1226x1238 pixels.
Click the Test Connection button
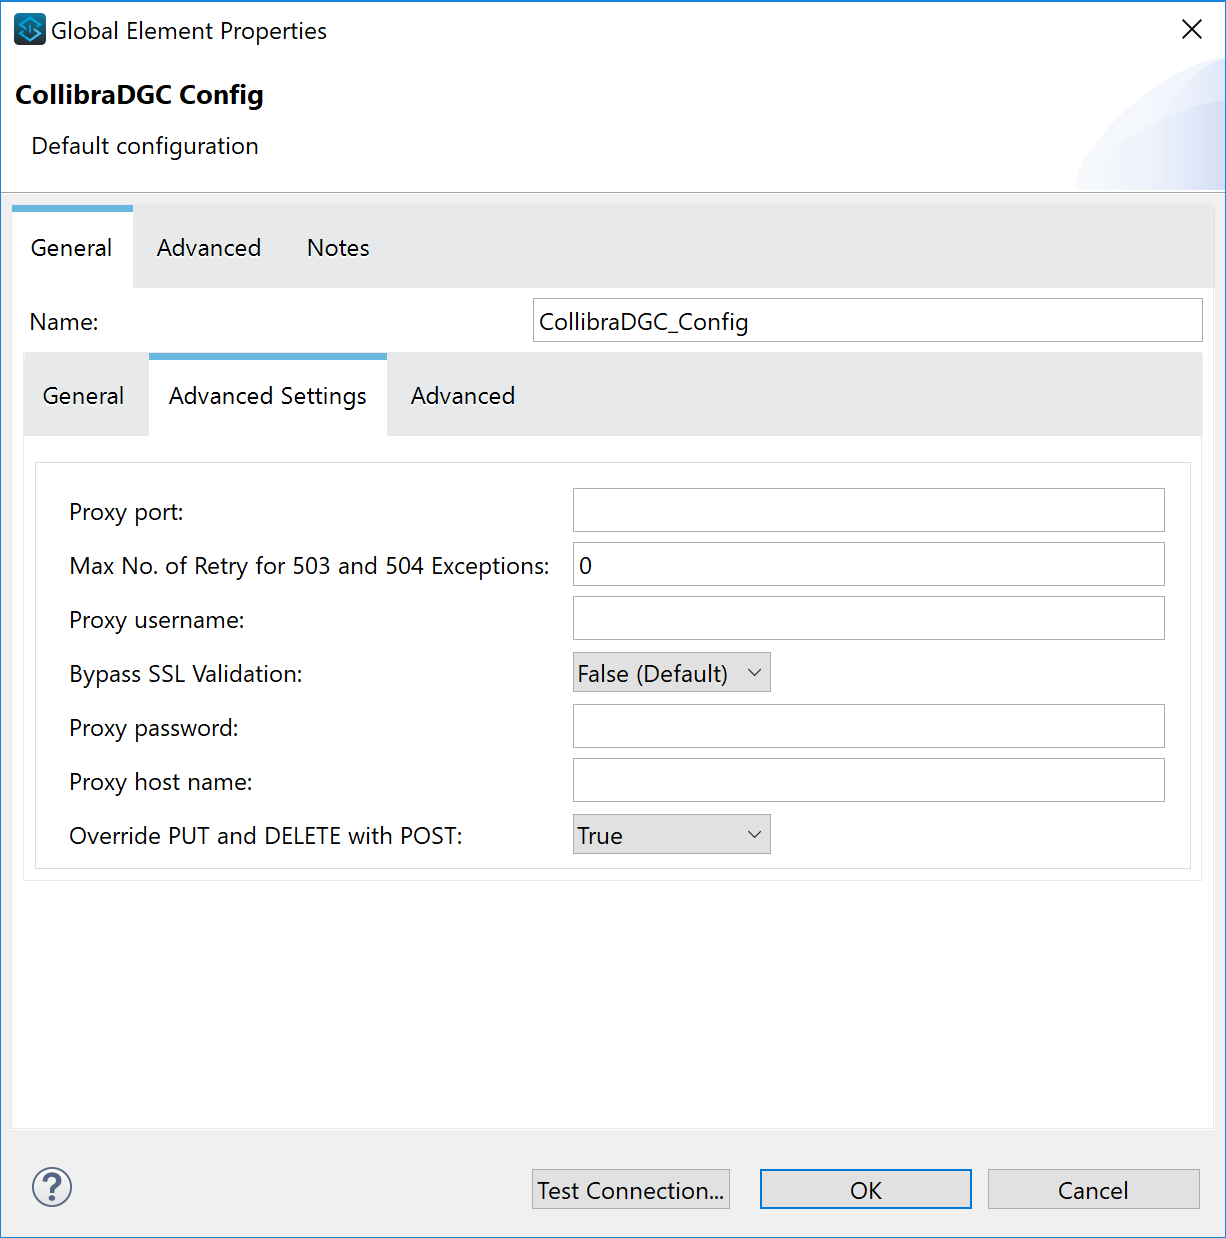(x=631, y=1189)
